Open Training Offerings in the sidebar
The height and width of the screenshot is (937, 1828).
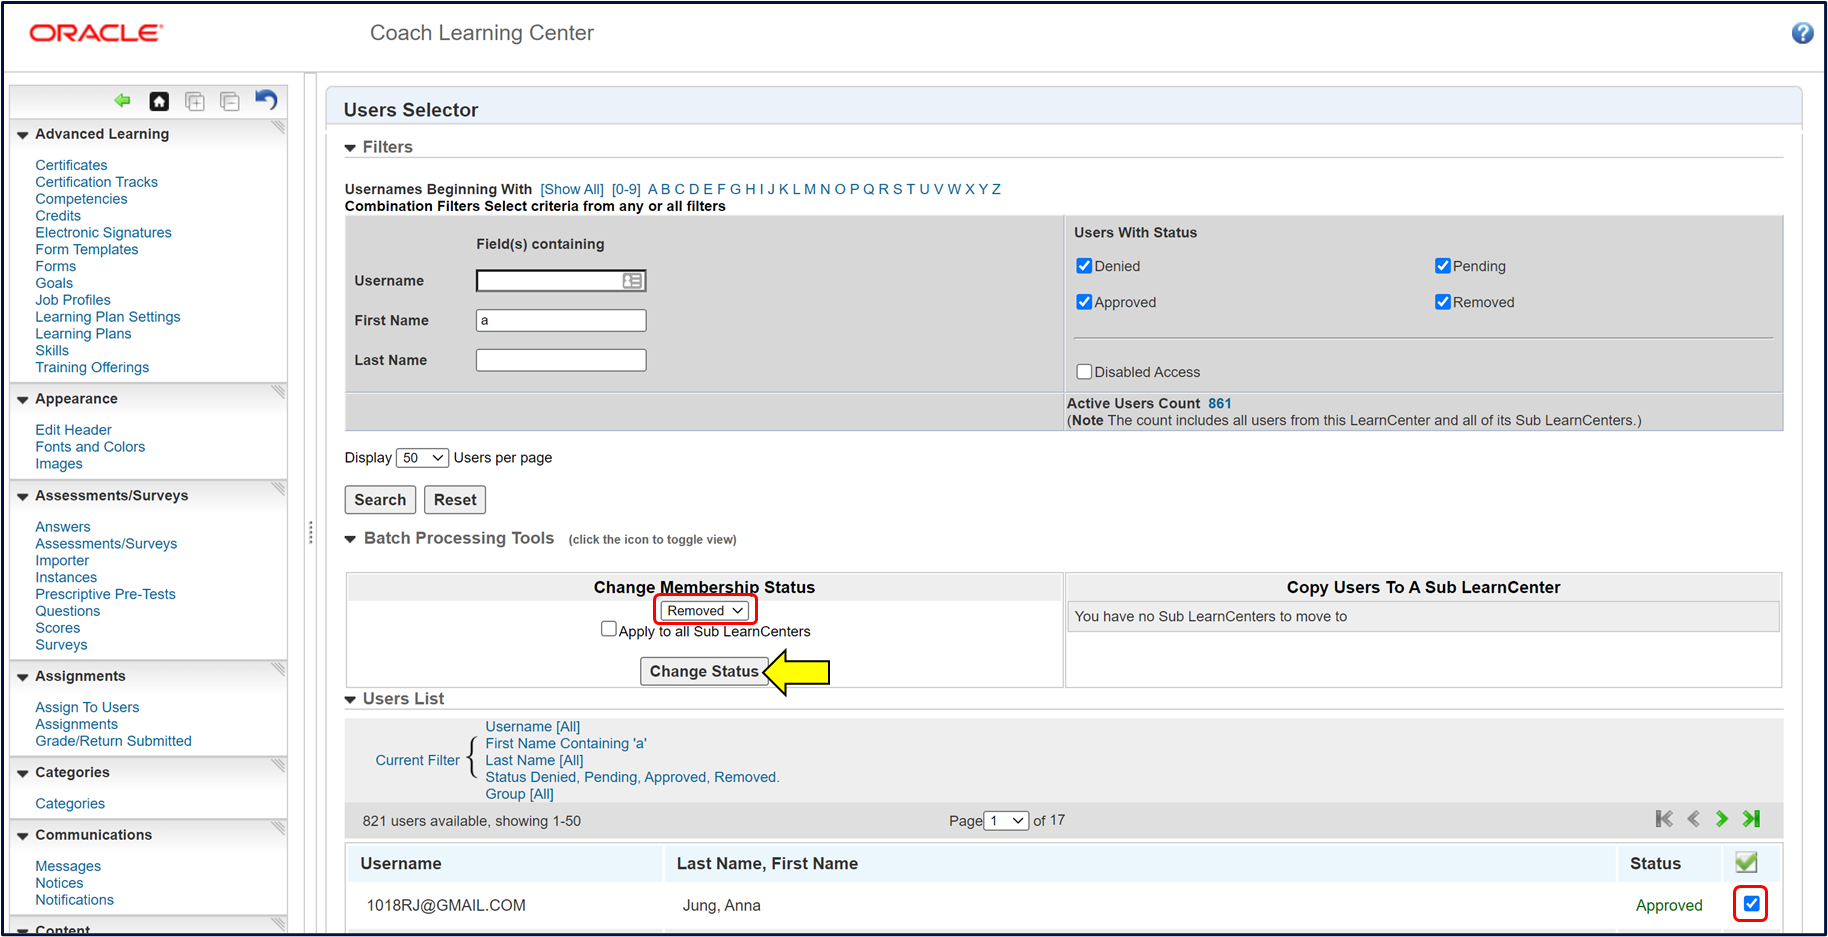pos(92,367)
